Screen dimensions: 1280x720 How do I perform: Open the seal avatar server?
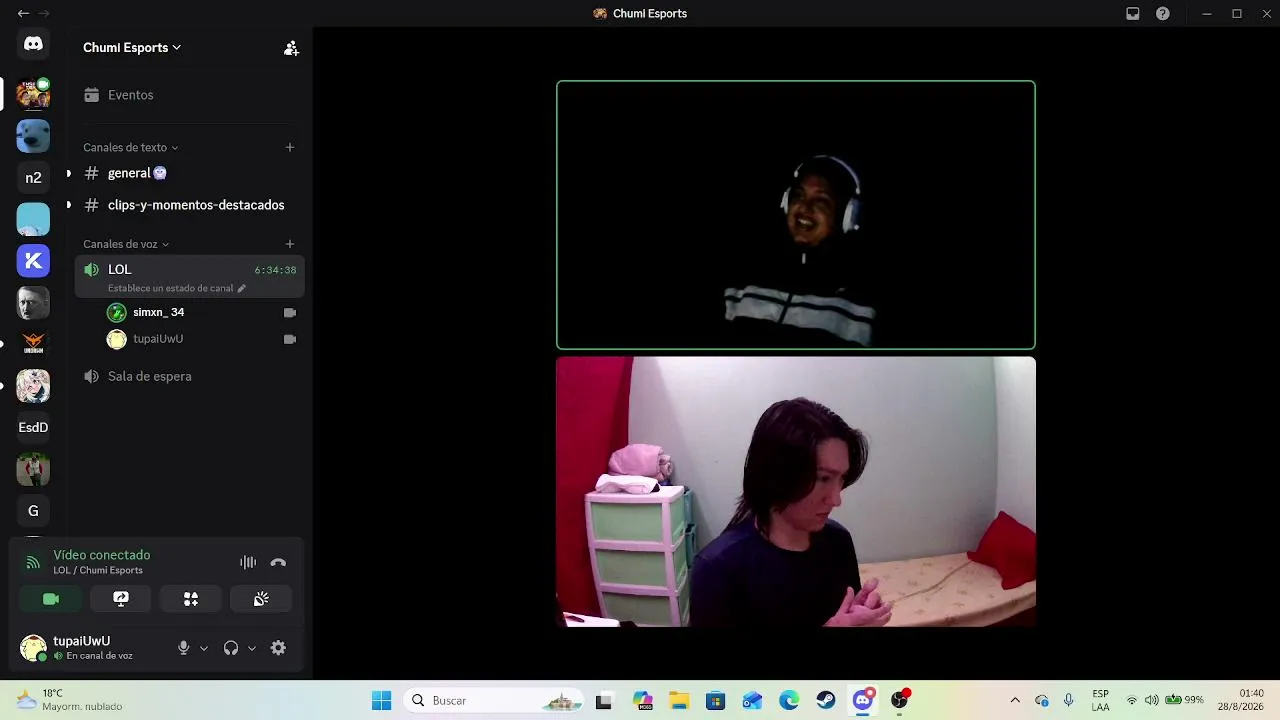[33, 136]
